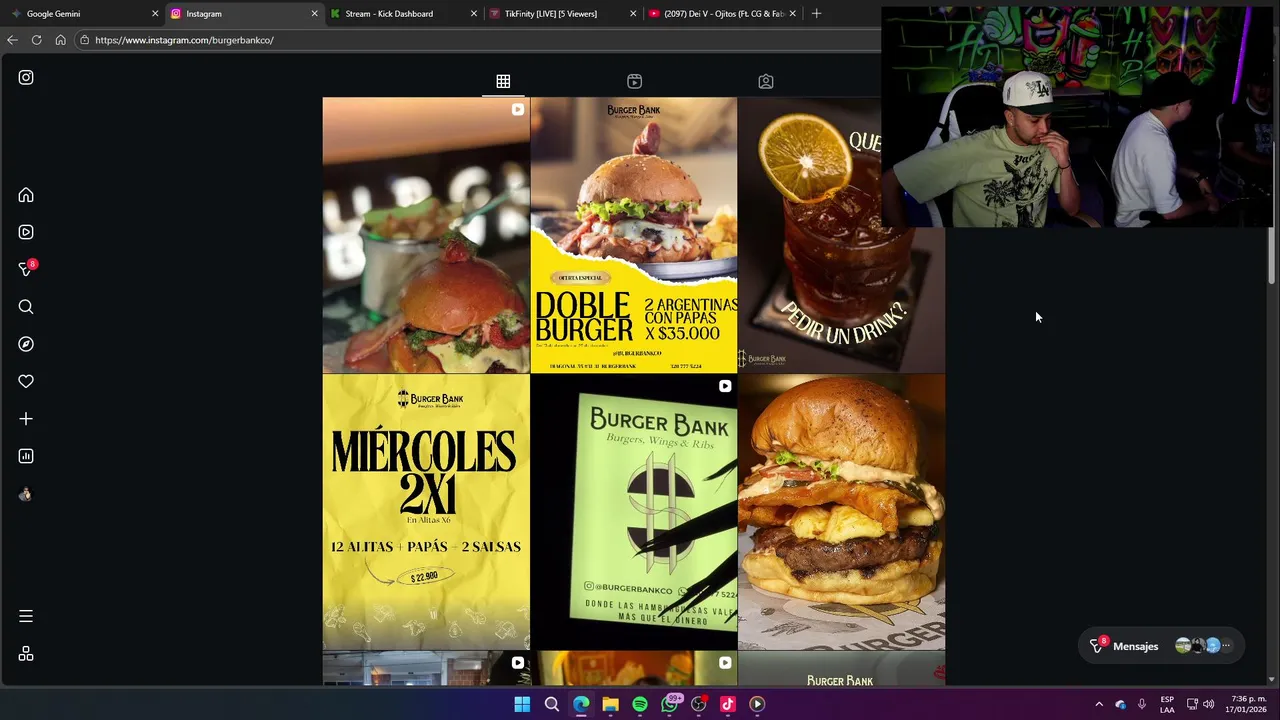This screenshot has height=720, width=1280.
Task: Open the blurred burger reel in the first row
Action: point(426,235)
